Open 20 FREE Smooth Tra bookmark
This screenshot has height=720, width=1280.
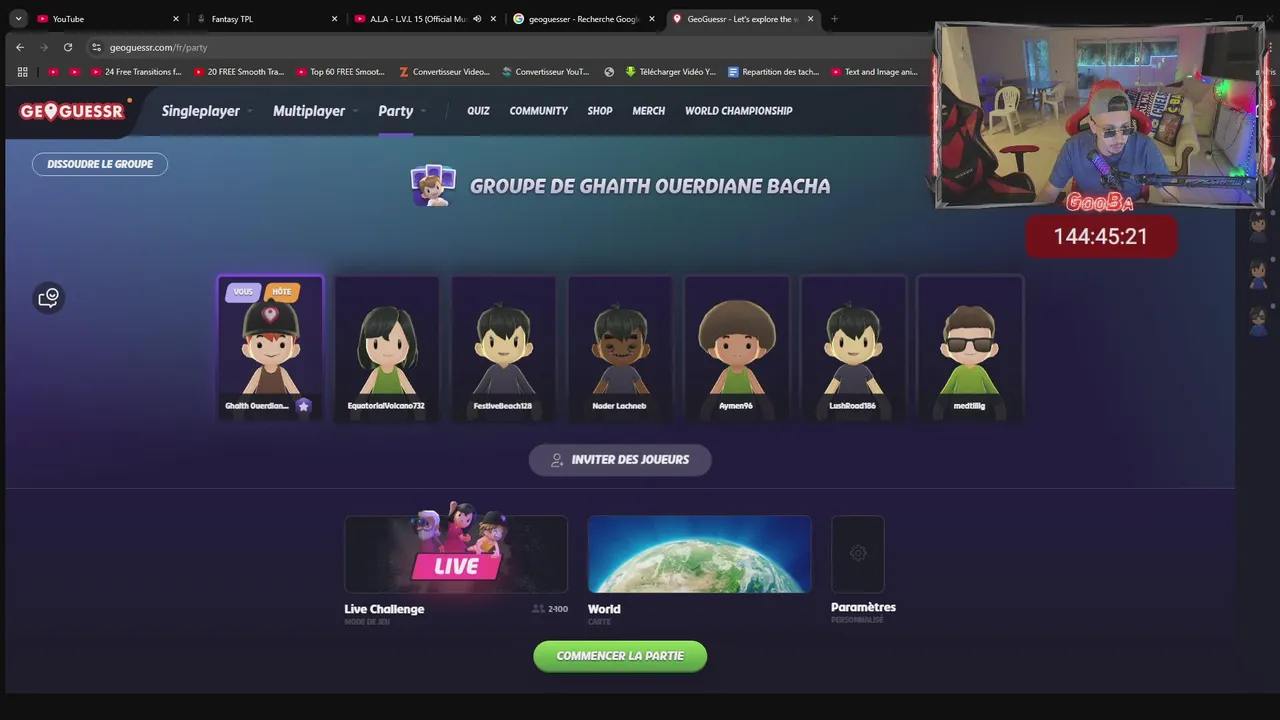point(239,72)
